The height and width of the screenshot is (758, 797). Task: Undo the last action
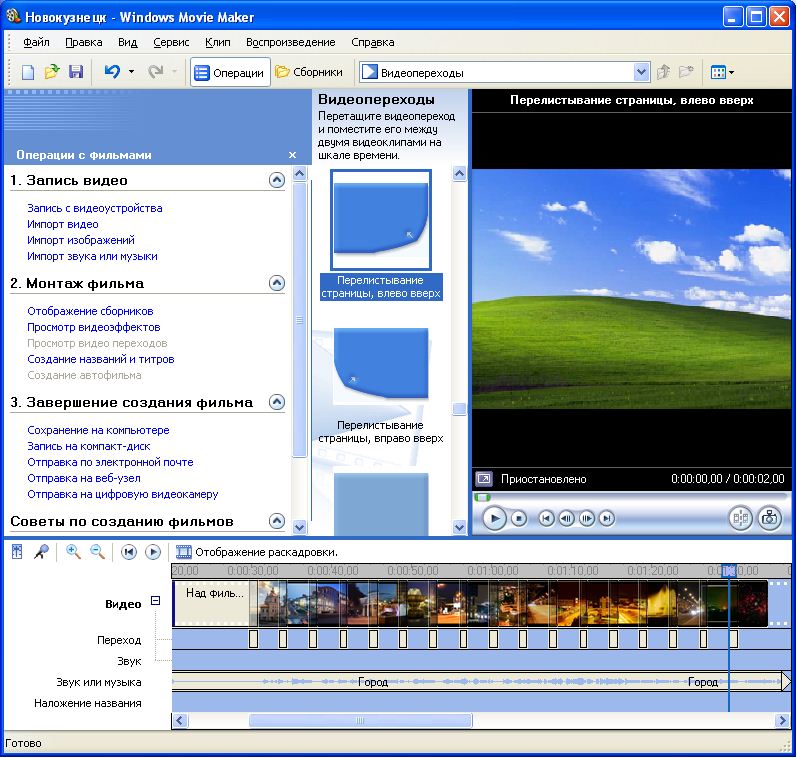coord(112,72)
